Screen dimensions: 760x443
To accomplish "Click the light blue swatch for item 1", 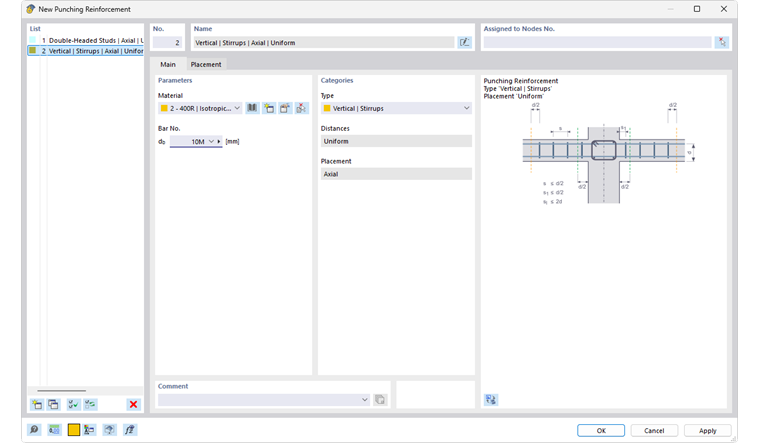I will pyautogui.click(x=32, y=40).
